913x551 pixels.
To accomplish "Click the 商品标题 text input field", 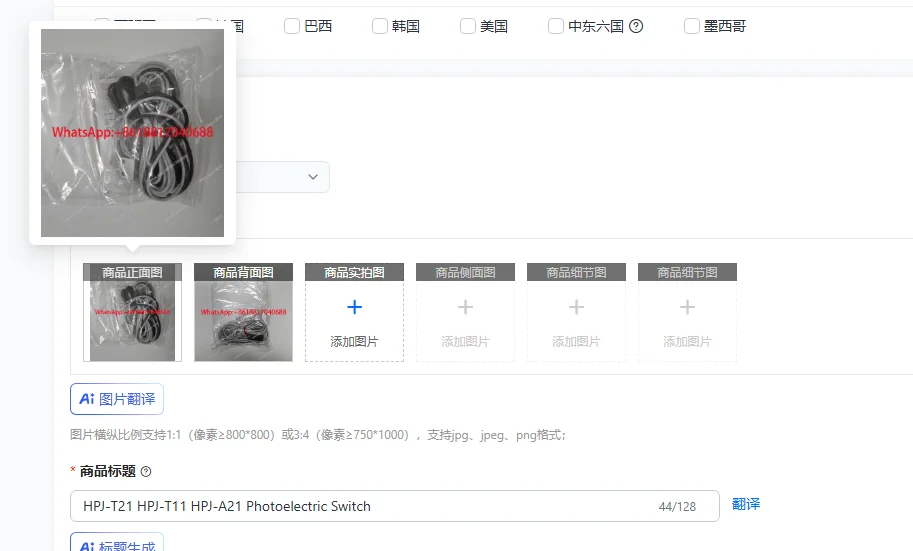I will (395, 506).
